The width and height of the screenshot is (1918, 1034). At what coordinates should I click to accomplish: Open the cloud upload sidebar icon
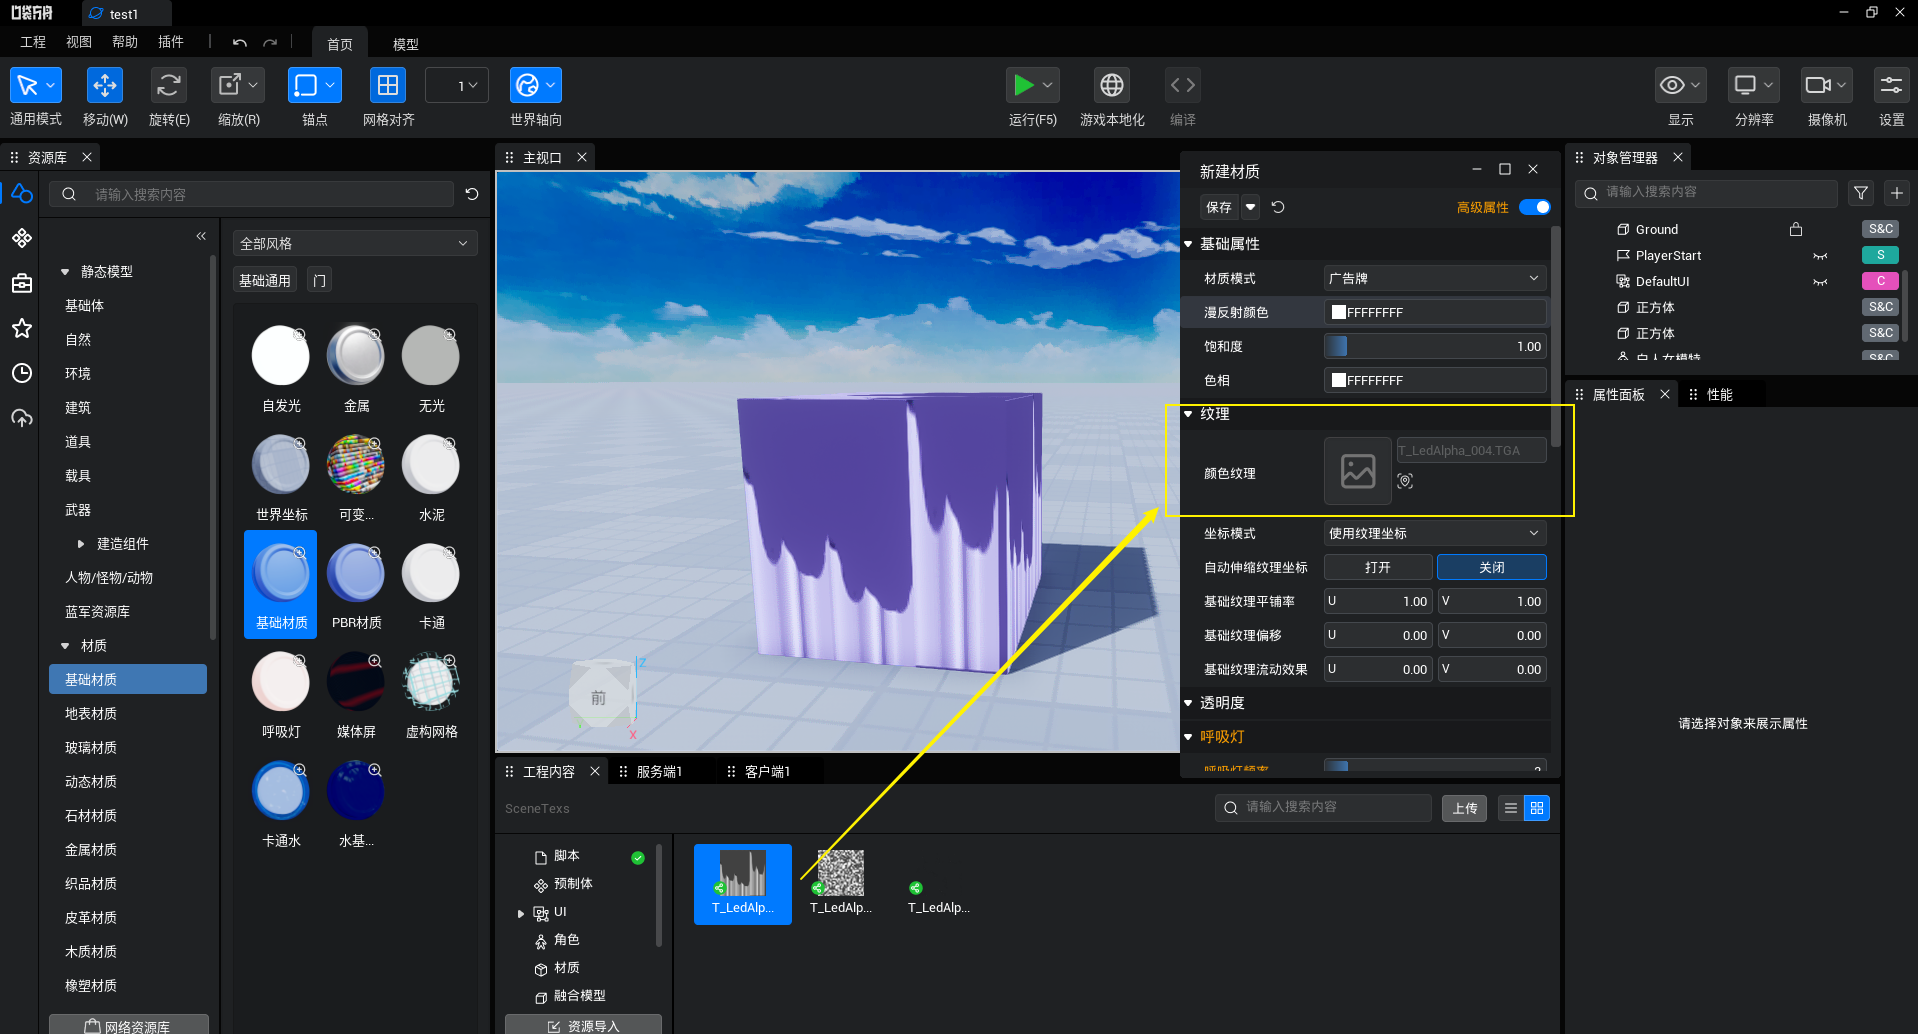click(22, 418)
